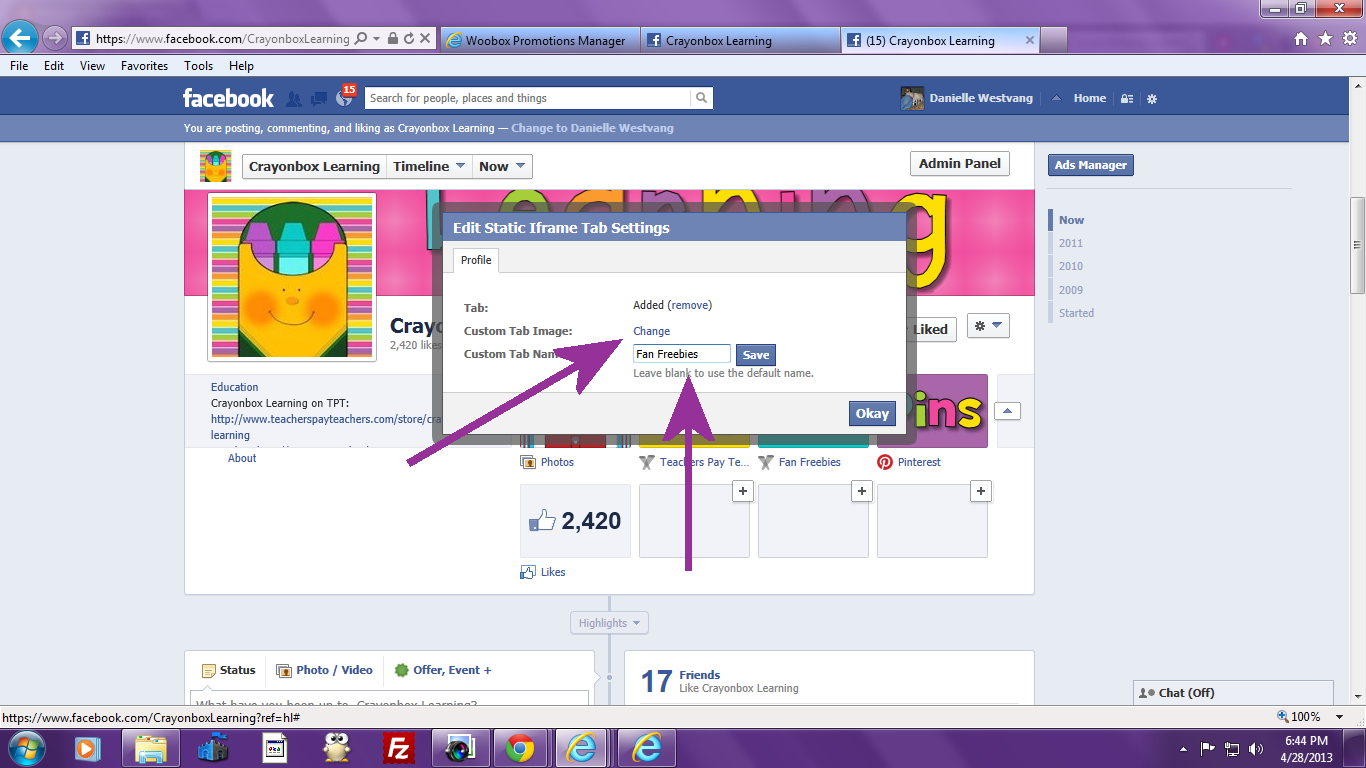Click the blue castle icon in the taskbar
This screenshot has width=1366, height=768.
click(x=212, y=748)
